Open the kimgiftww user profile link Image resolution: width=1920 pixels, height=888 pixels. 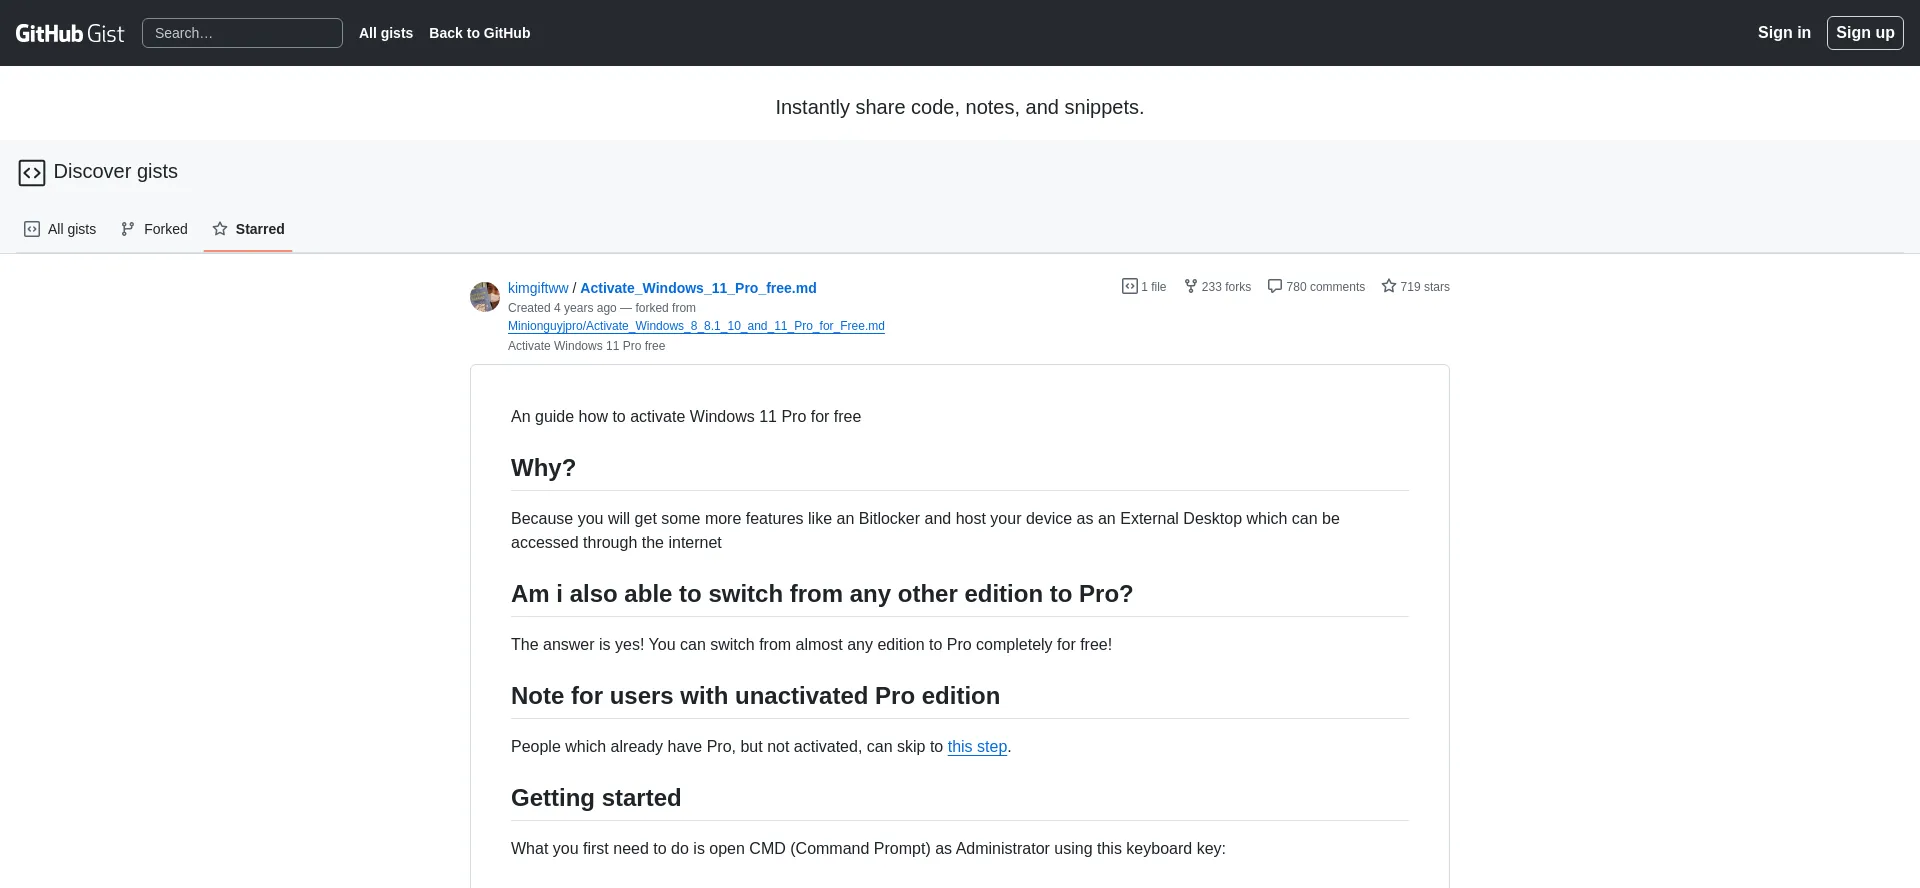538,288
